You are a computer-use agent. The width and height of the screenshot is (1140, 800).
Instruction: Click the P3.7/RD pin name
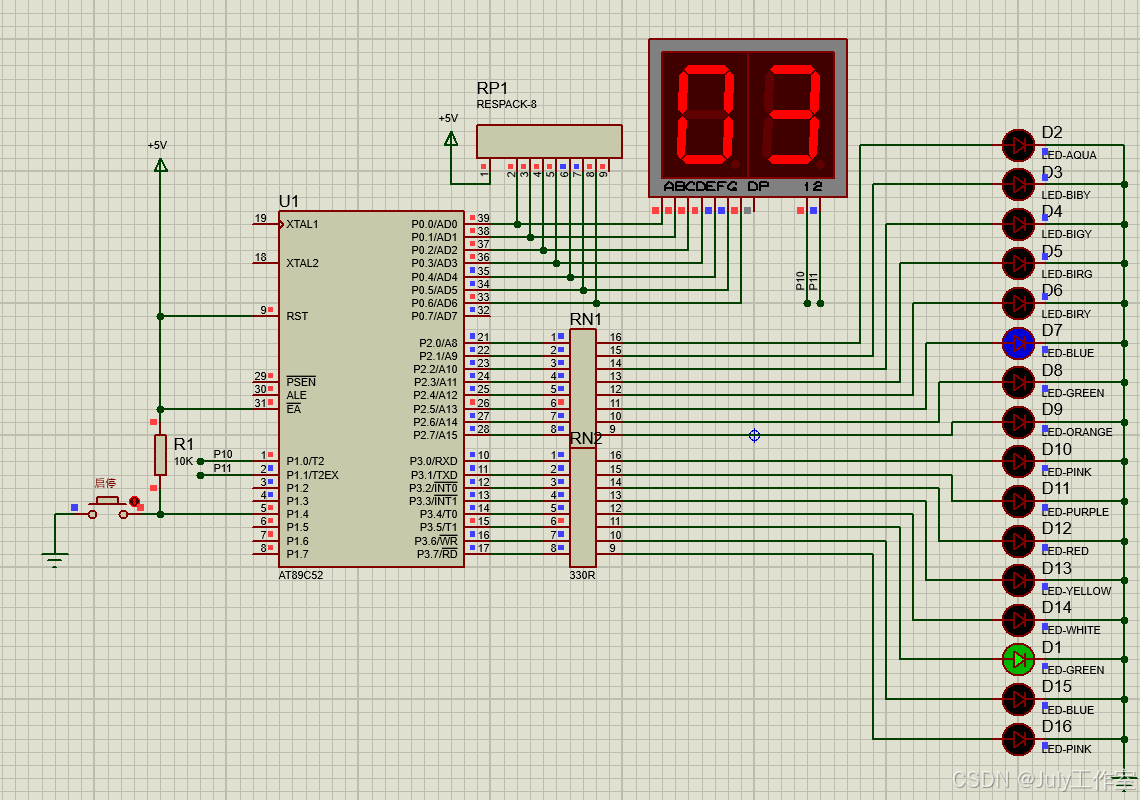coord(437,554)
